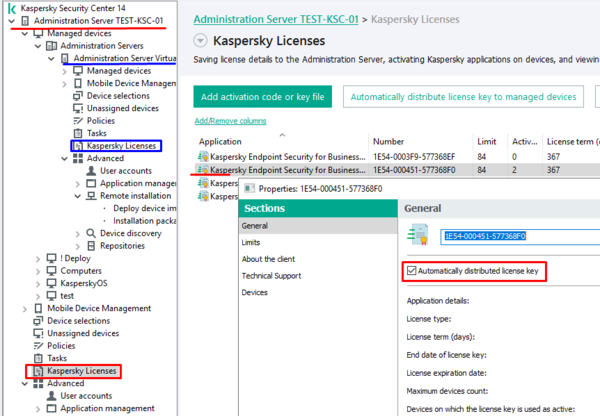This screenshot has height=416, width=600.
Task: Click Mobile Device Management icon under virtual server
Action: 78,83
